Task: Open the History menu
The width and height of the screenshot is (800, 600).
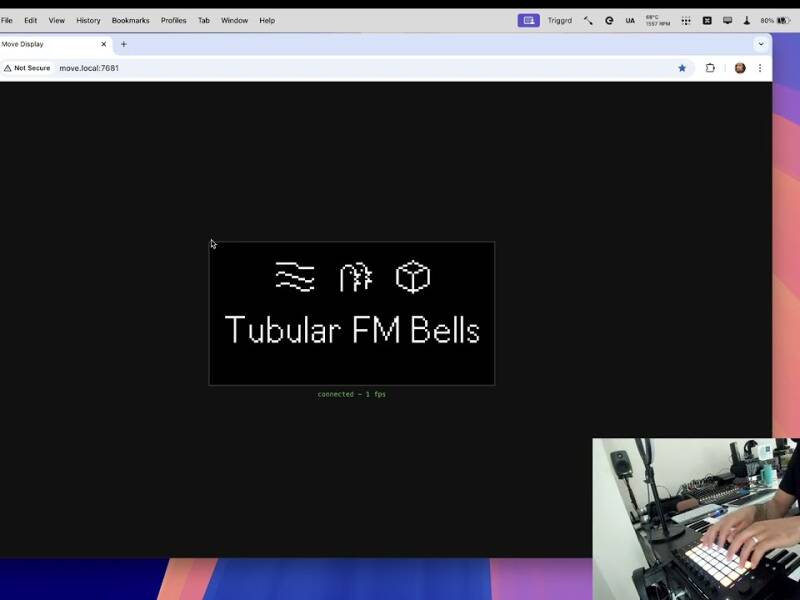Action: (x=88, y=20)
